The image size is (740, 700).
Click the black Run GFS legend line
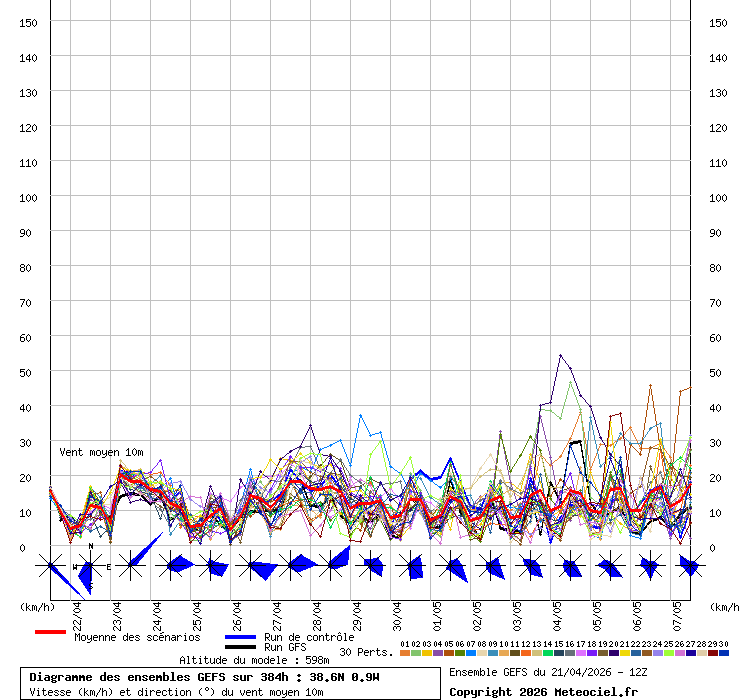pyautogui.click(x=240, y=648)
